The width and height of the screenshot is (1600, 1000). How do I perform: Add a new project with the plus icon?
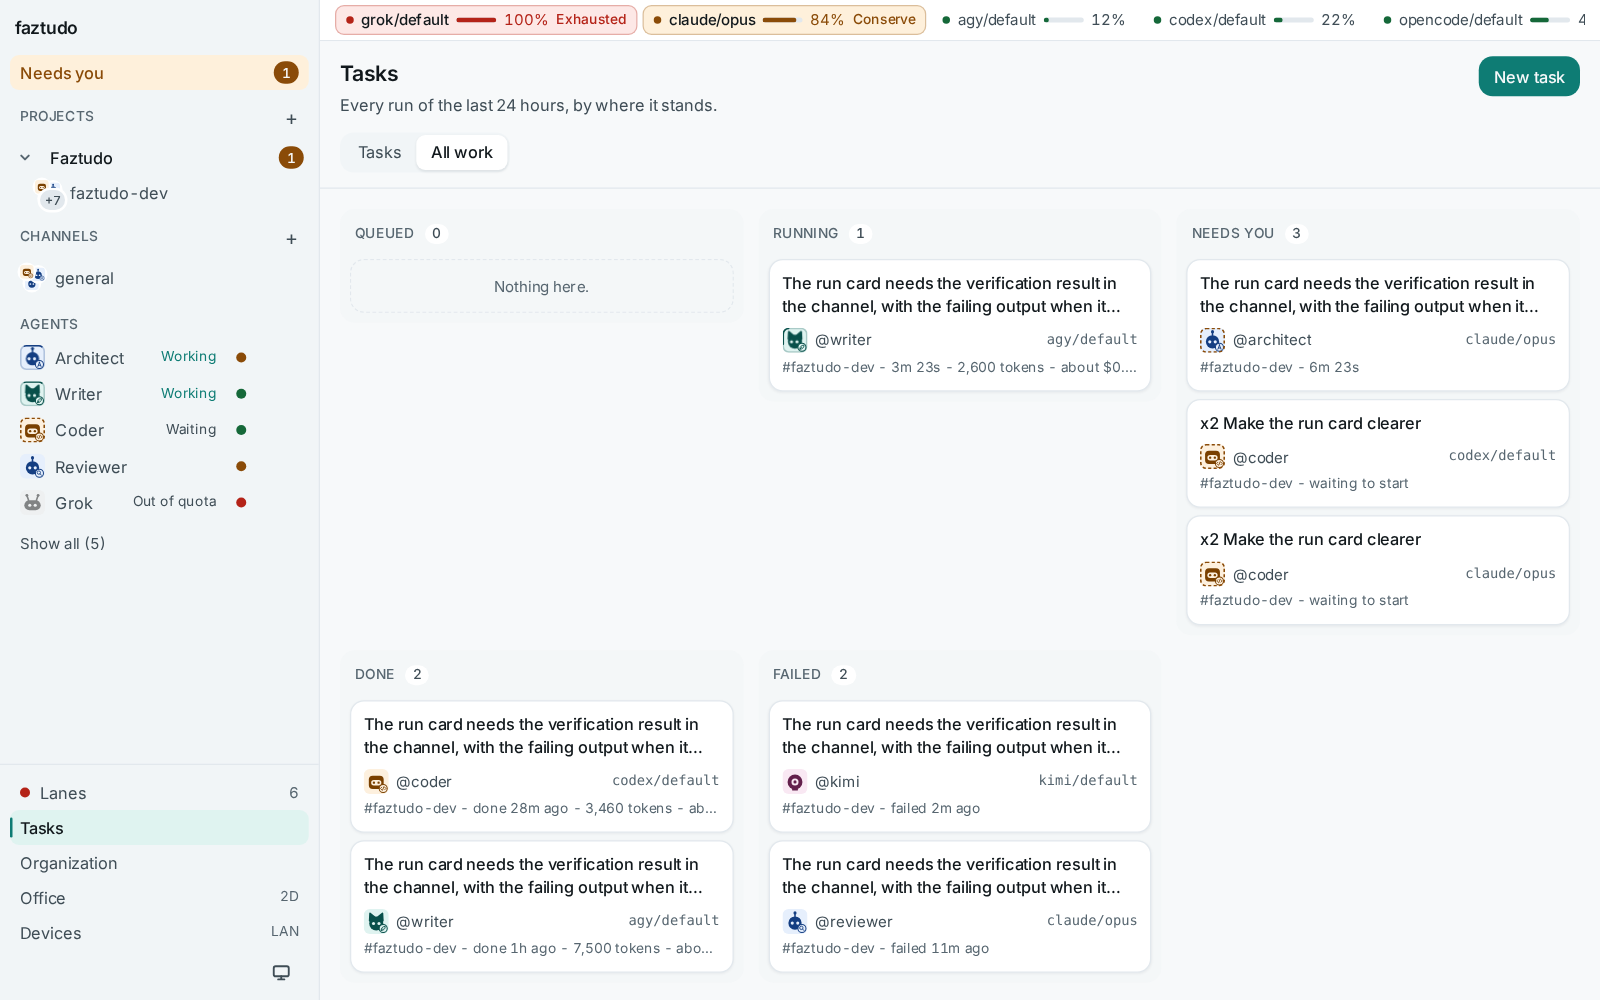291,119
